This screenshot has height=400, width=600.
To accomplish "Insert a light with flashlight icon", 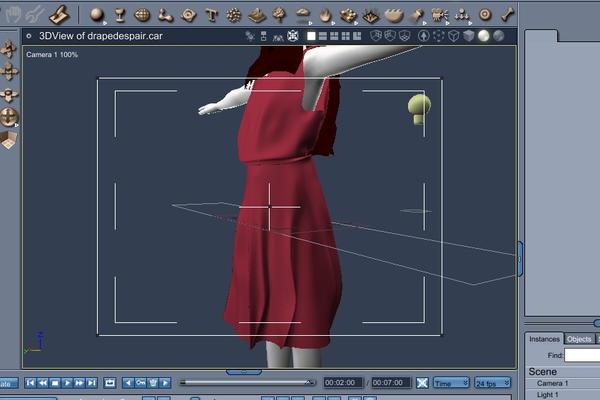I will click(x=417, y=15).
